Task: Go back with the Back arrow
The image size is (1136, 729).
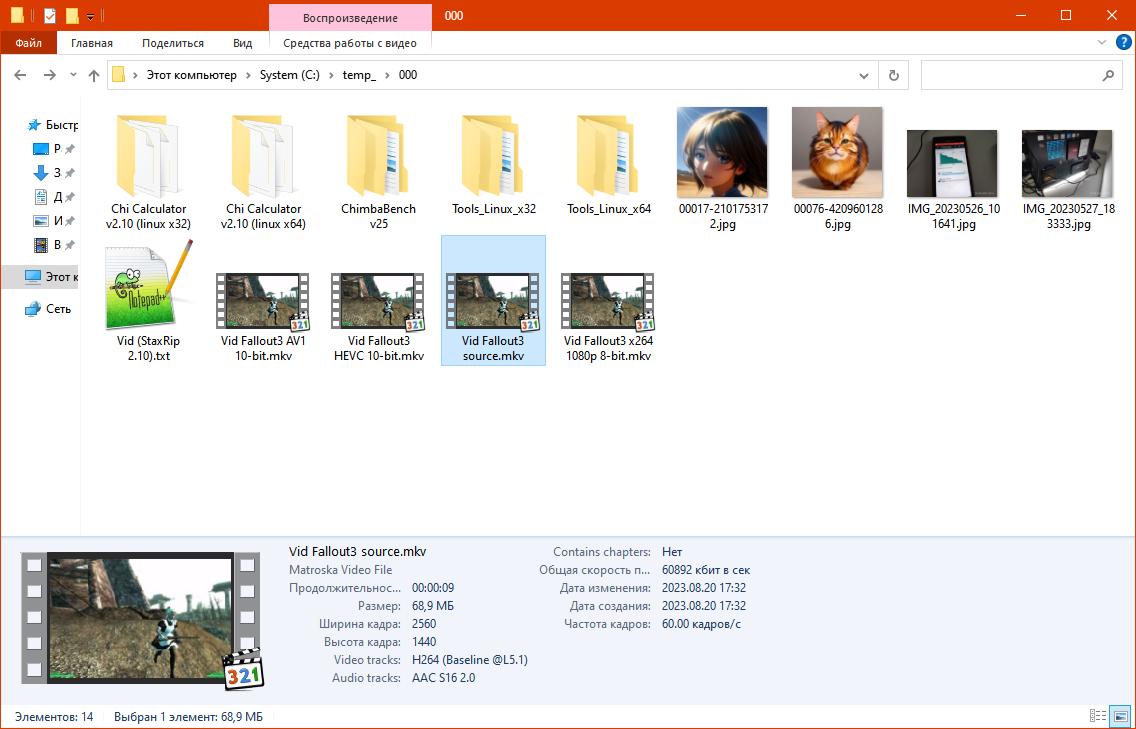Action: 20,75
